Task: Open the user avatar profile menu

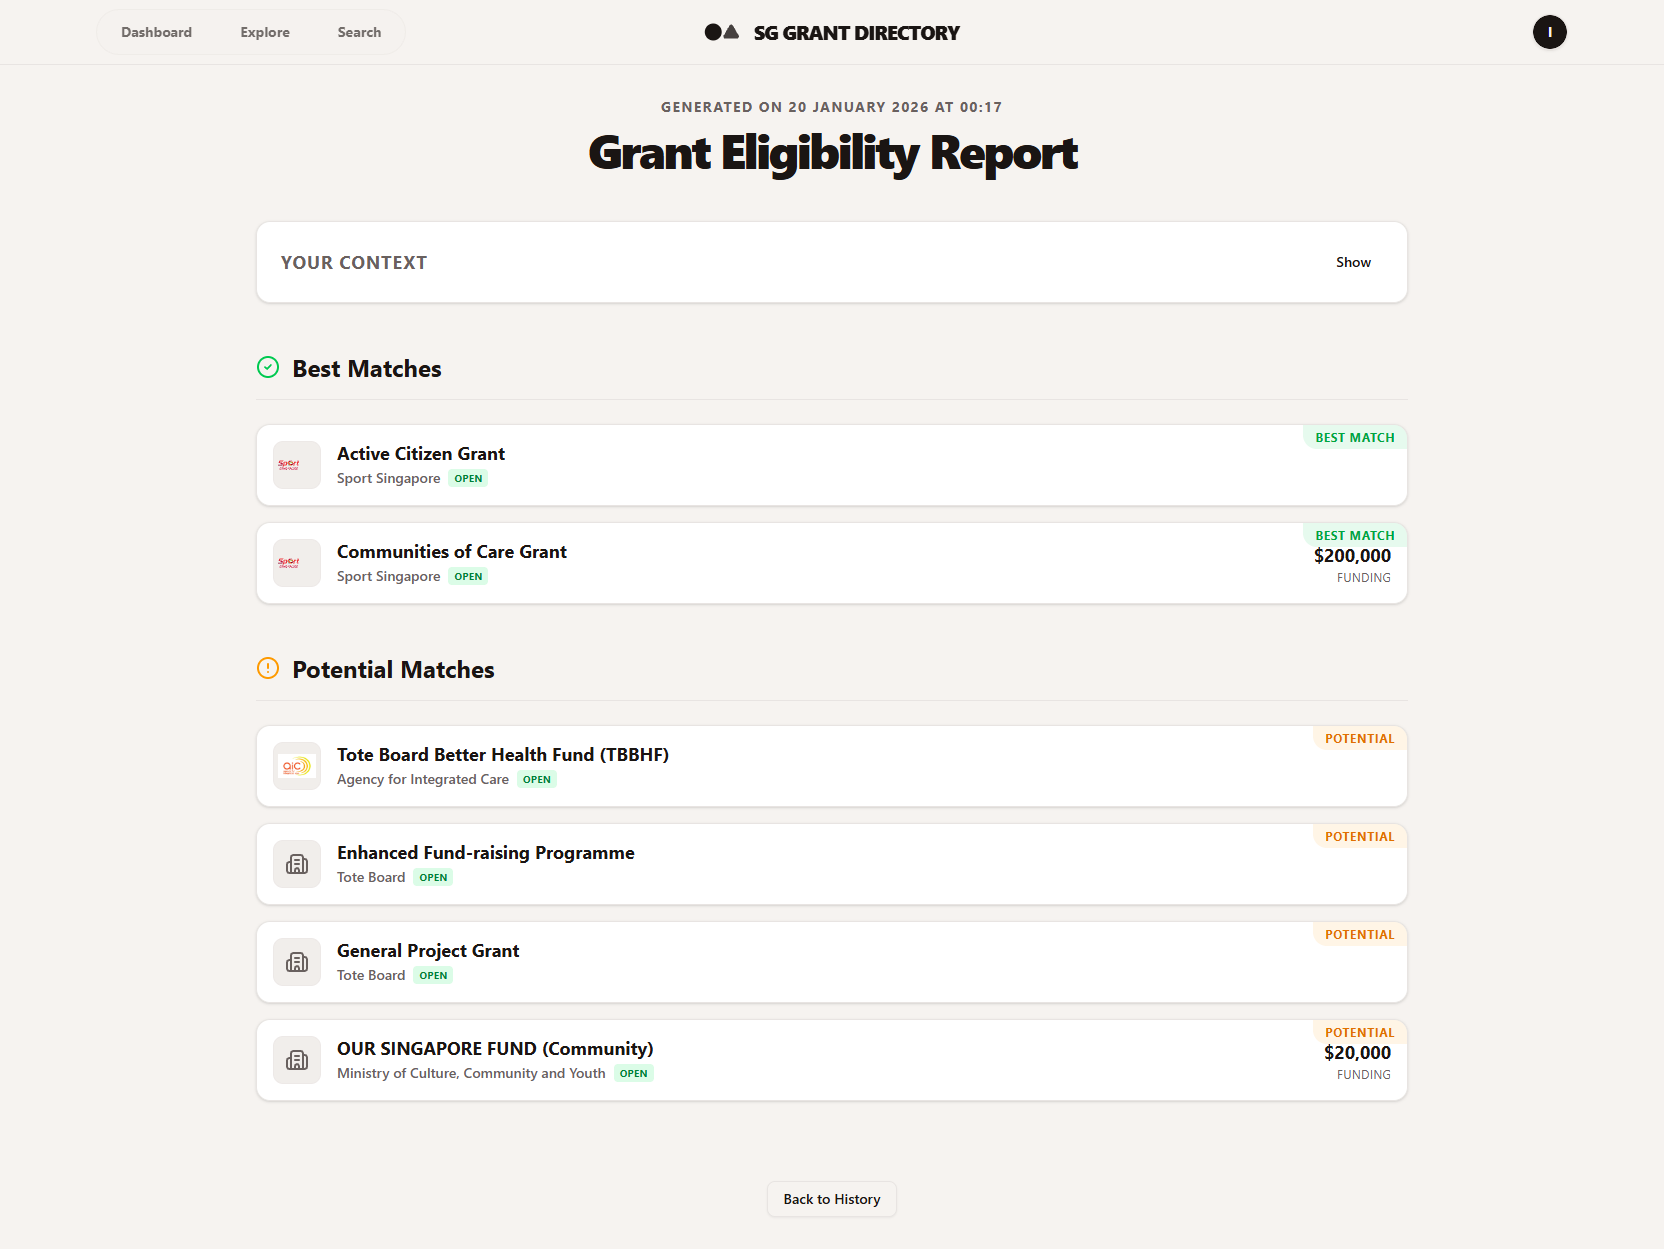Action: (x=1549, y=32)
